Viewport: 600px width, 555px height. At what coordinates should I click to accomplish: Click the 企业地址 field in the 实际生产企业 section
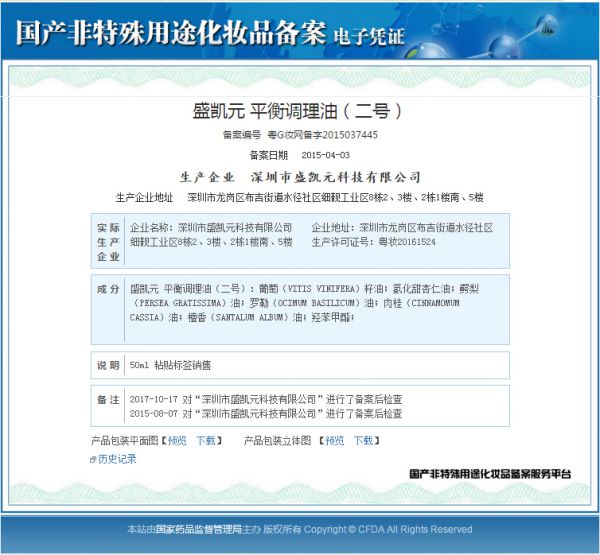point(402,228)
